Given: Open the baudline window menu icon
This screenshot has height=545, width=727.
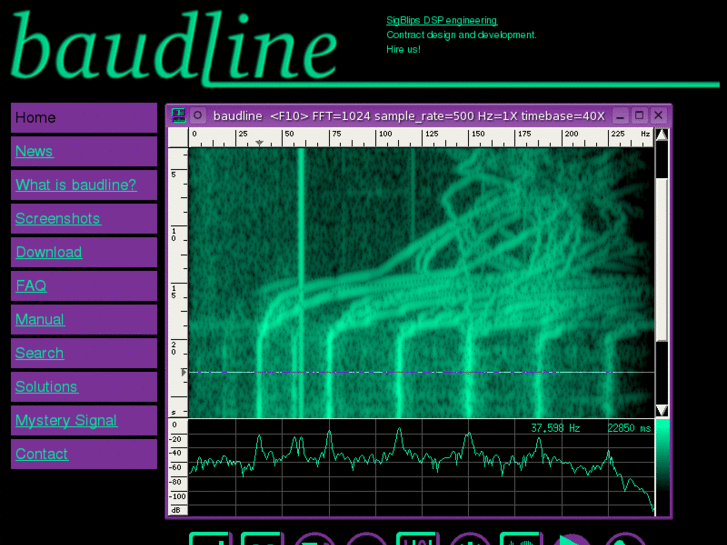Looking at the screenshot, I should point(178,116).
